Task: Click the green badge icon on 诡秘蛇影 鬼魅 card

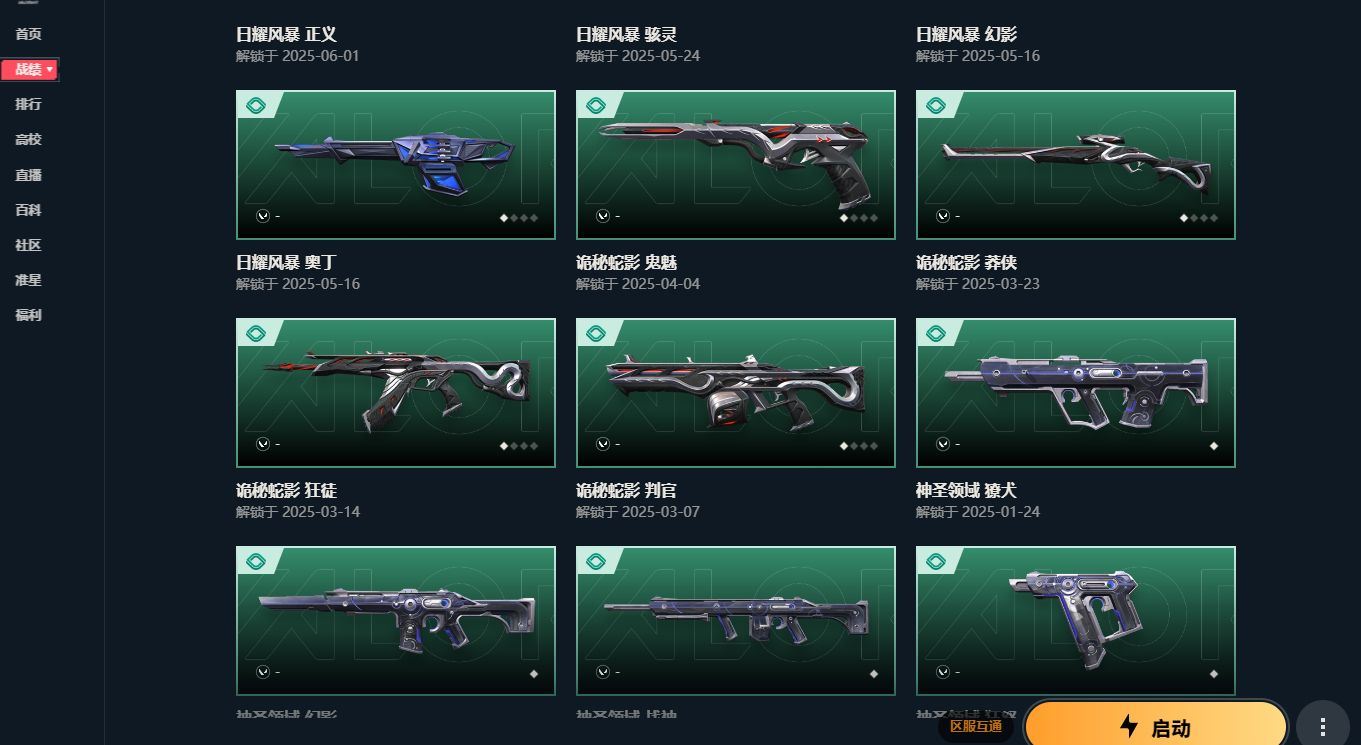Action: pos(596,334)
